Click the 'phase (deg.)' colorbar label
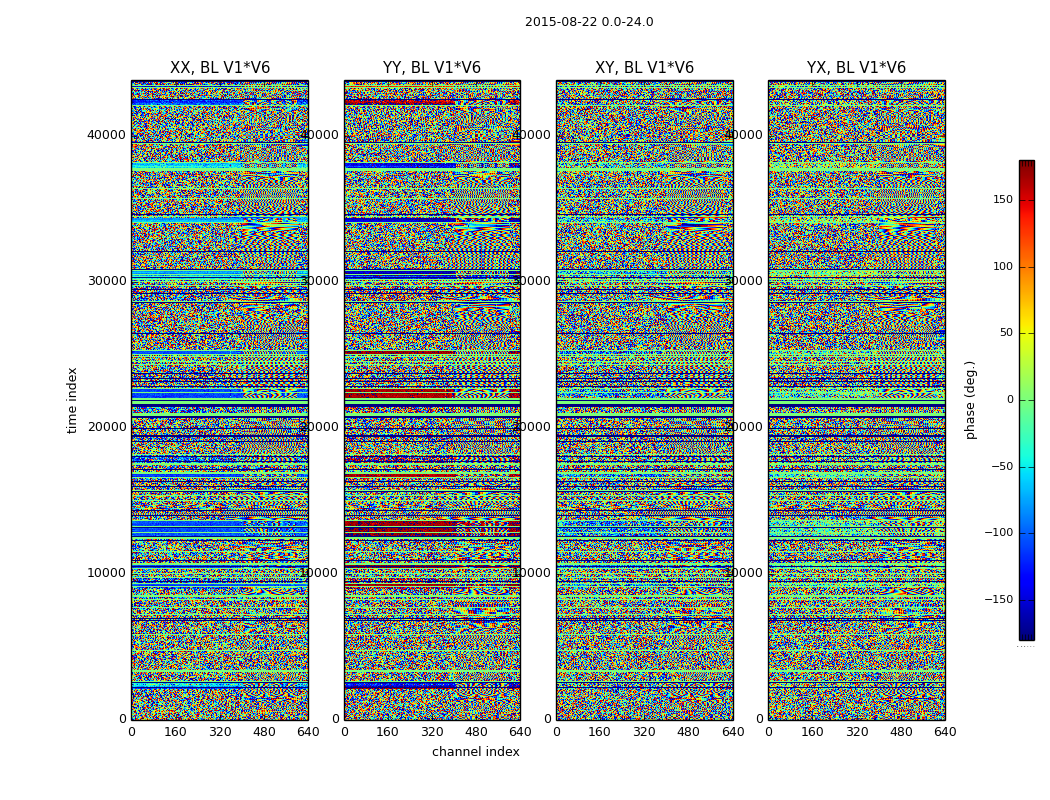Viewport: 1050px width, 800px height. pos(970,400)
